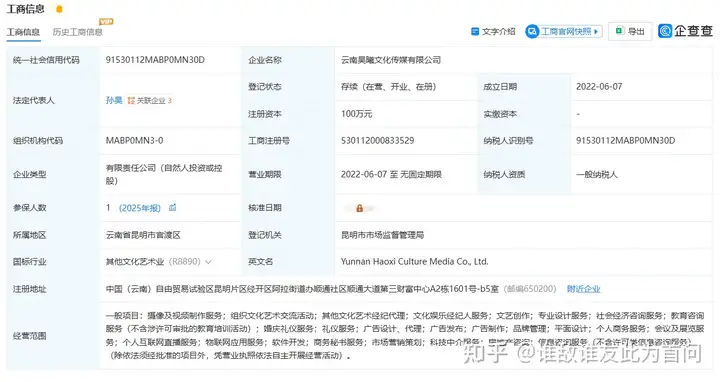
Task: Click the 一般纳税人 value
Action: point(597,174)
